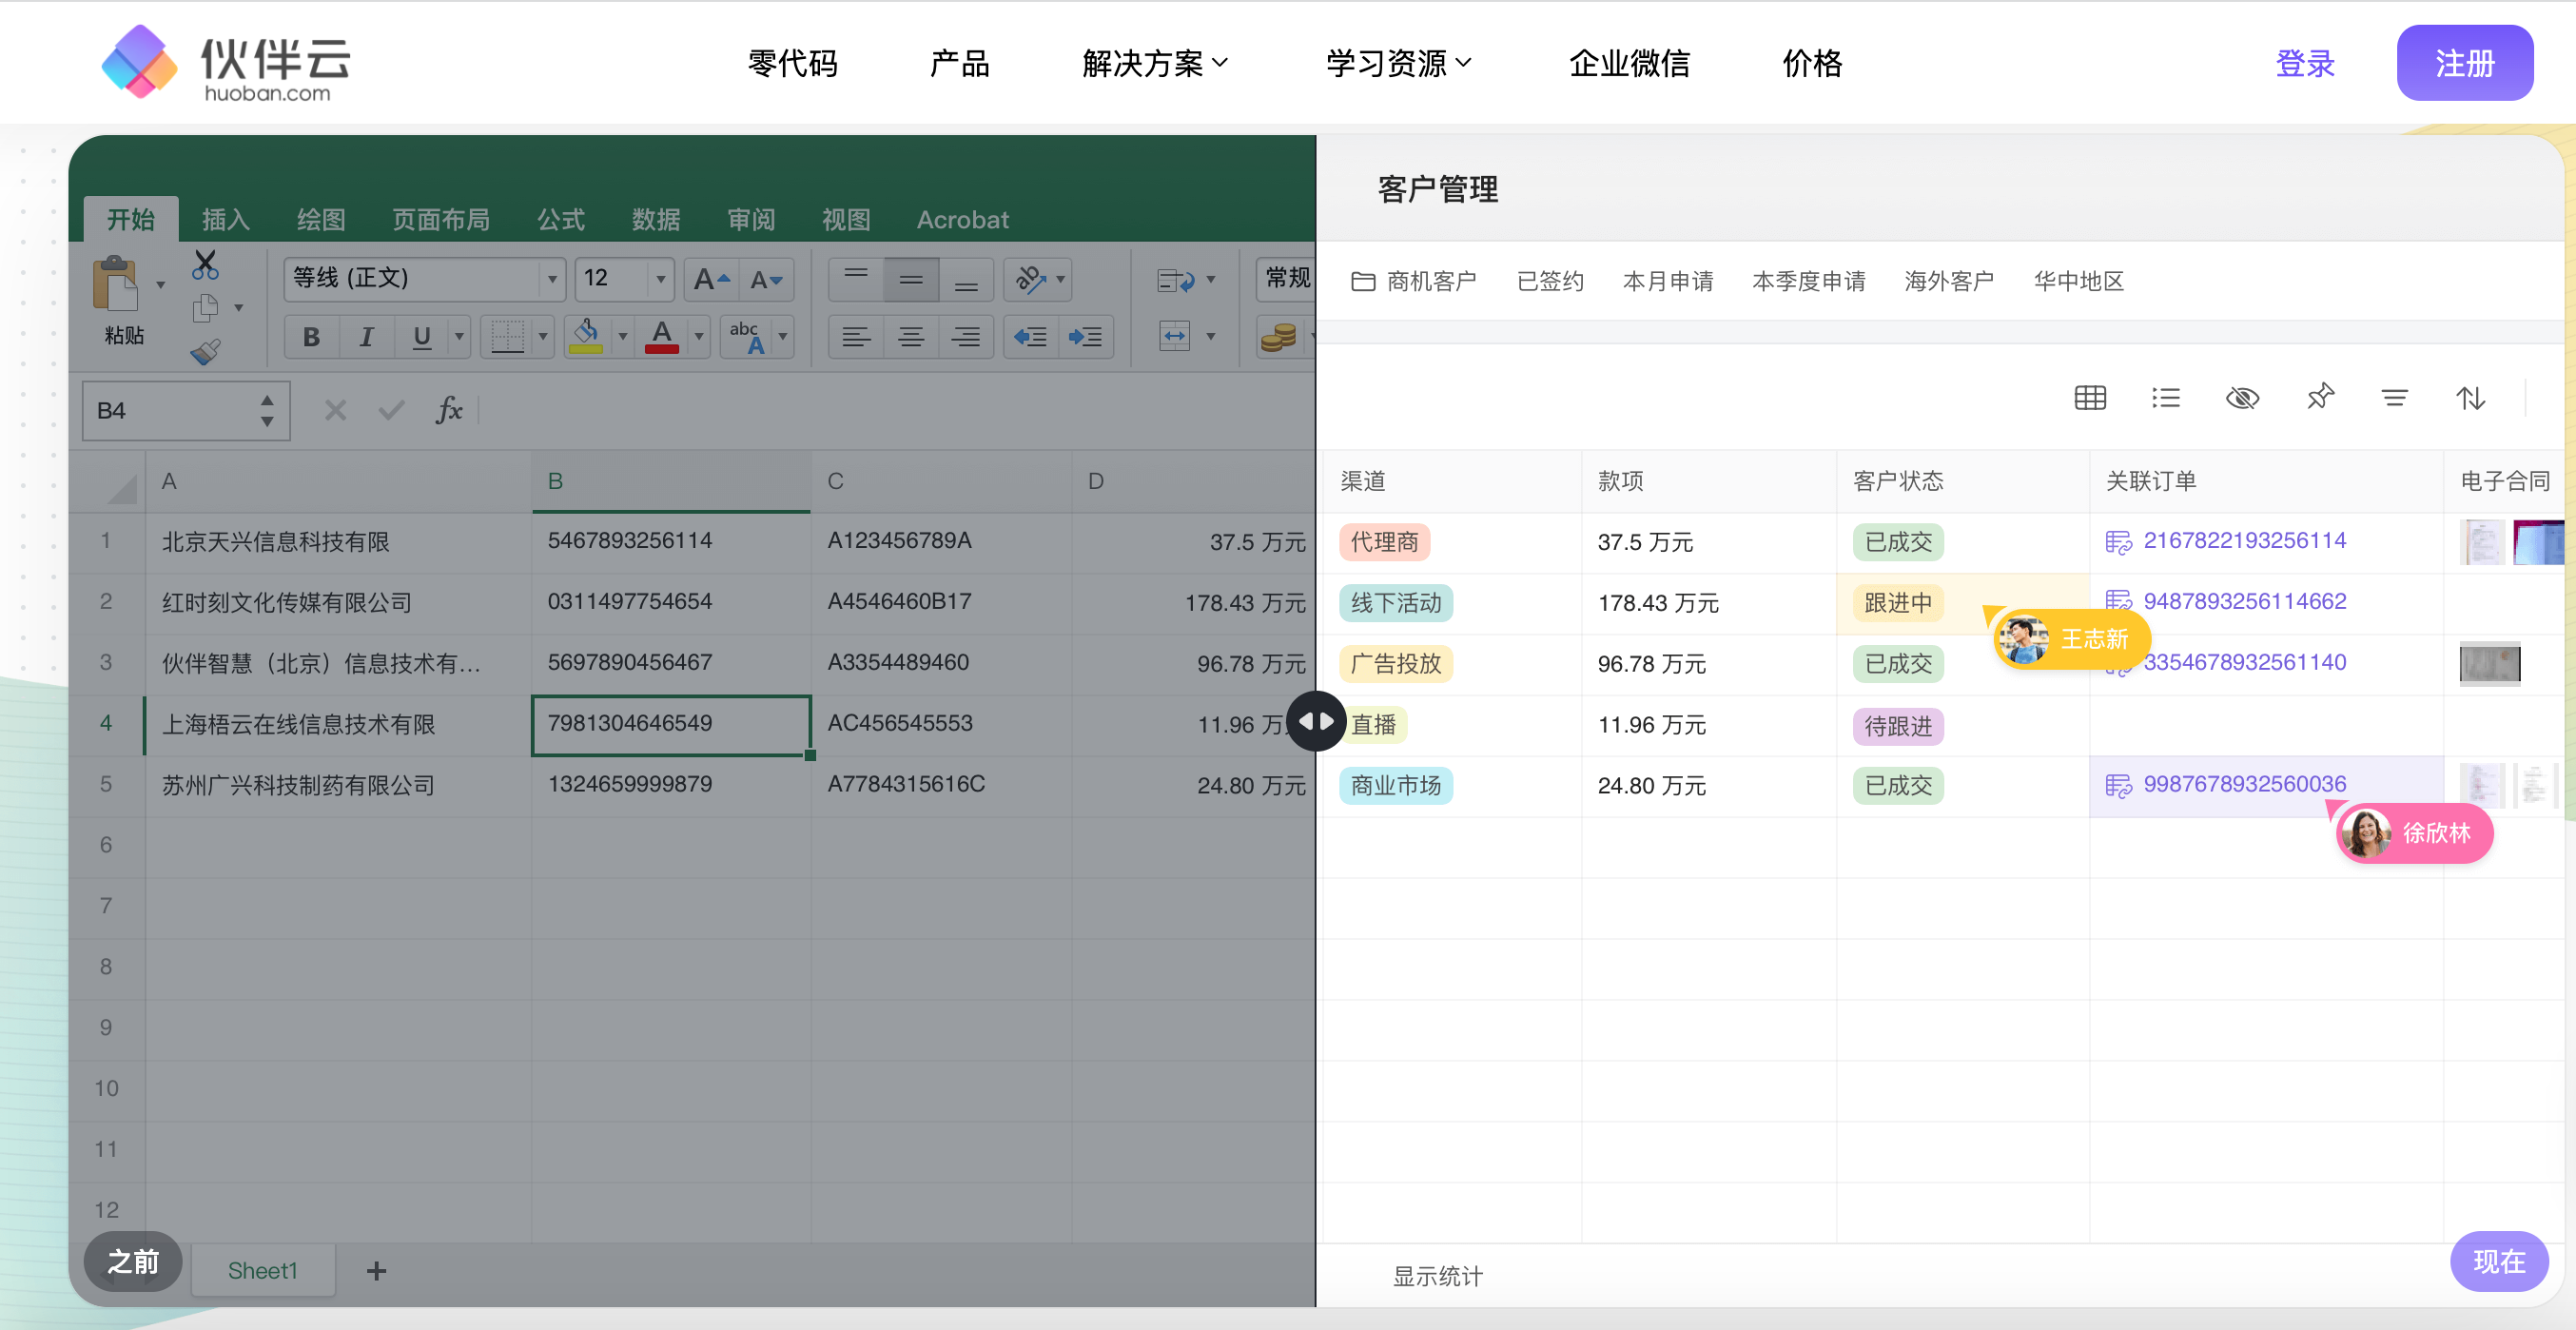
Task: Toggle Bold formatting
Action: [311, 337]
